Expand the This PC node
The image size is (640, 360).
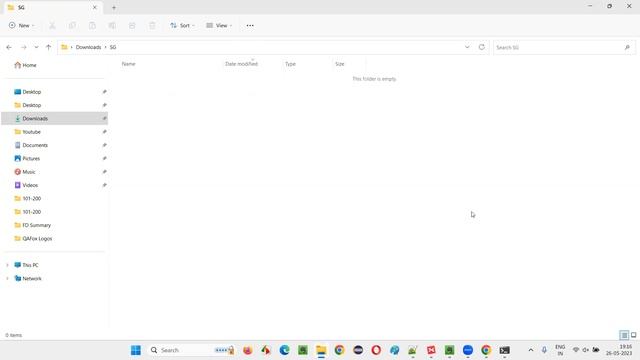coord(7,265)
